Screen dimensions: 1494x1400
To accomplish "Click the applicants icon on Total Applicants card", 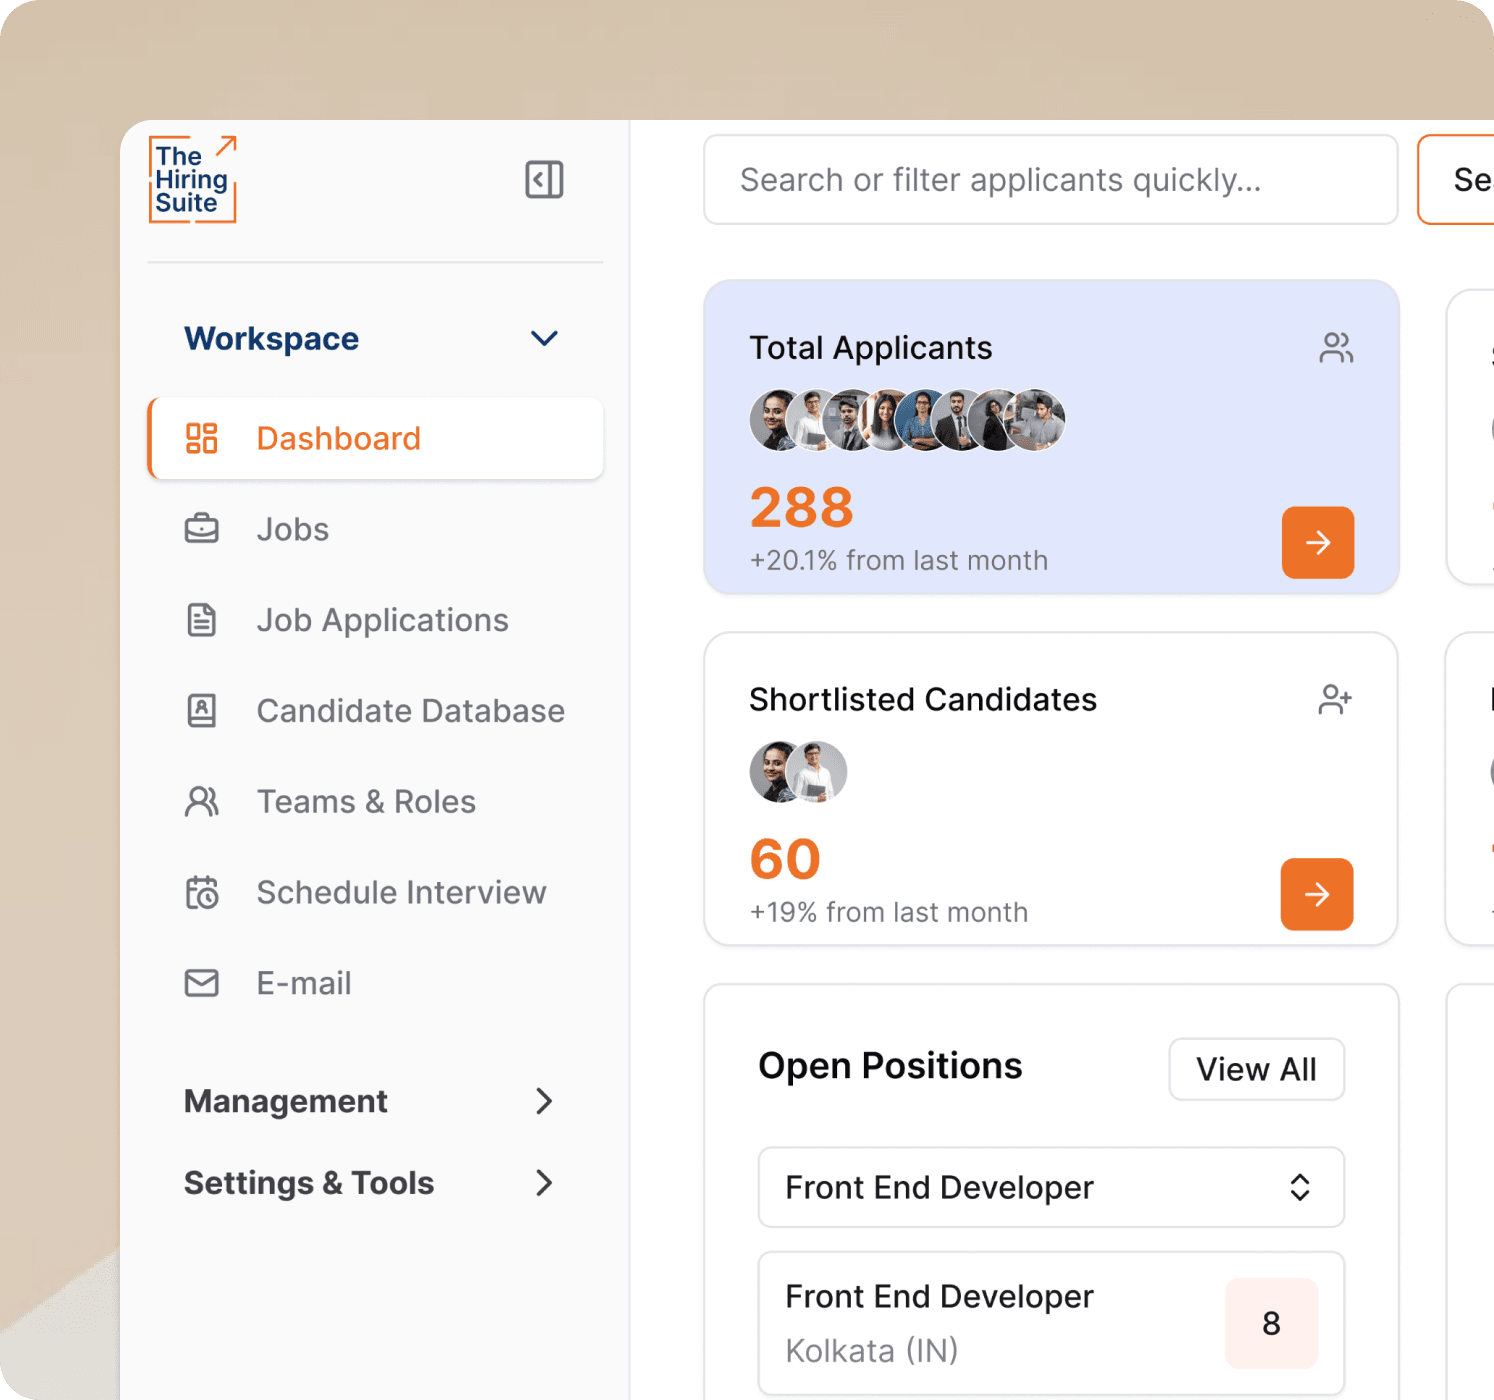I will (x=1336, y=347).
